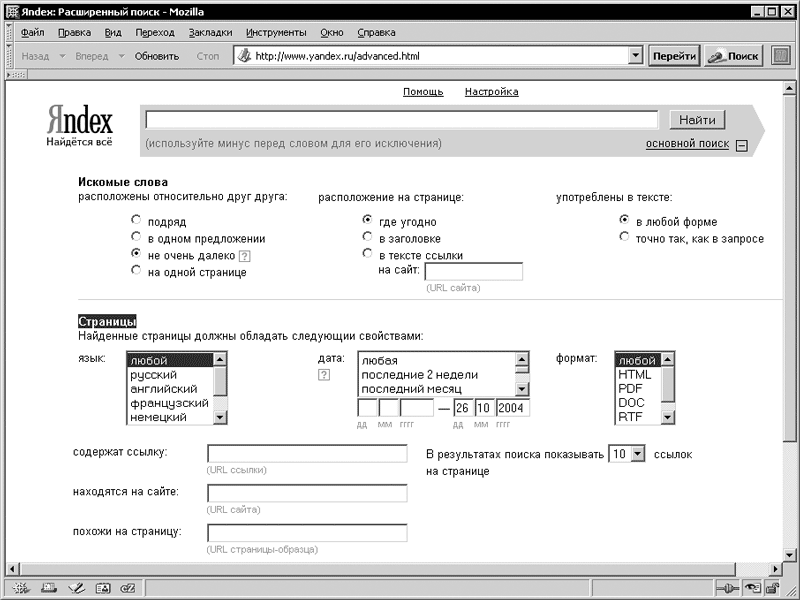The height and width of the screenshot is (600, 800).
Task: Click the "похожи на страницу" input field
Action: [307, 533]
